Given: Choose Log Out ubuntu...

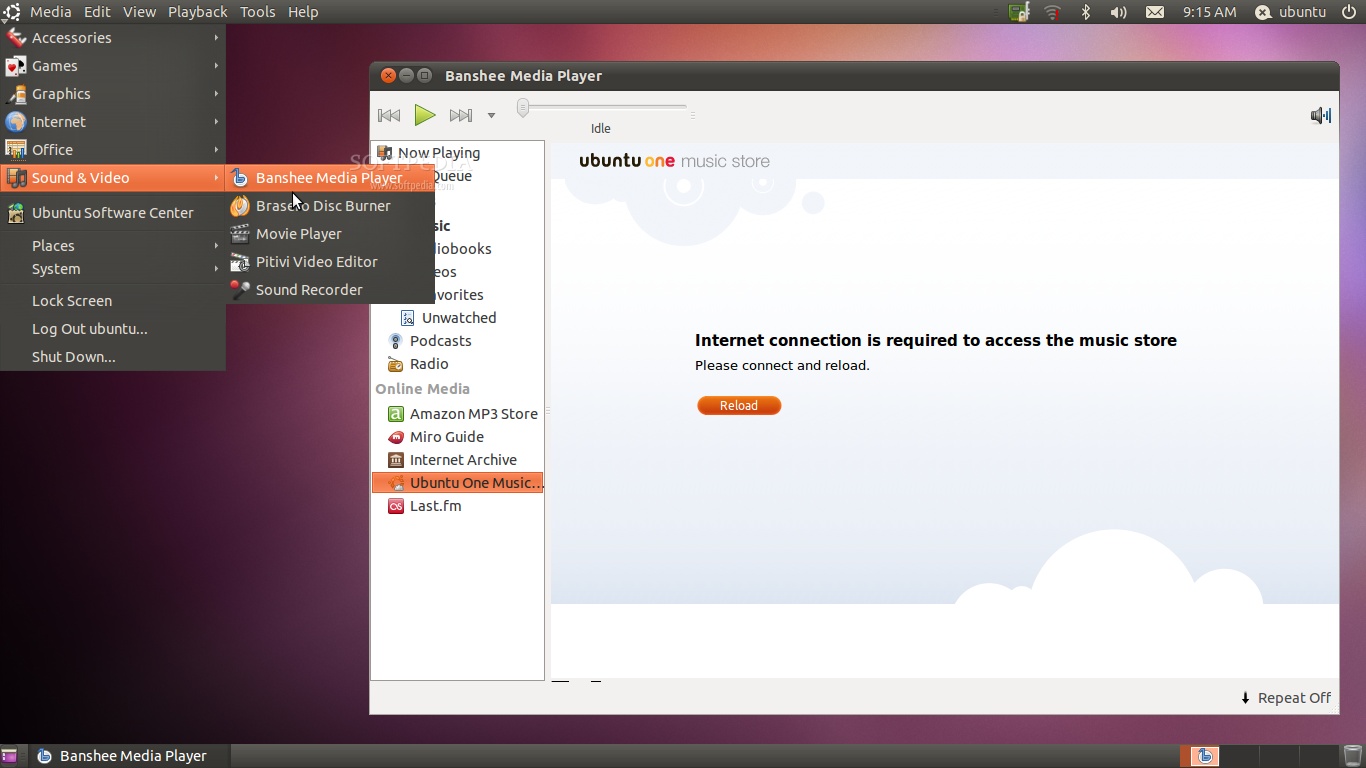Looking at the screenshot, I should [x=113, y=329].
